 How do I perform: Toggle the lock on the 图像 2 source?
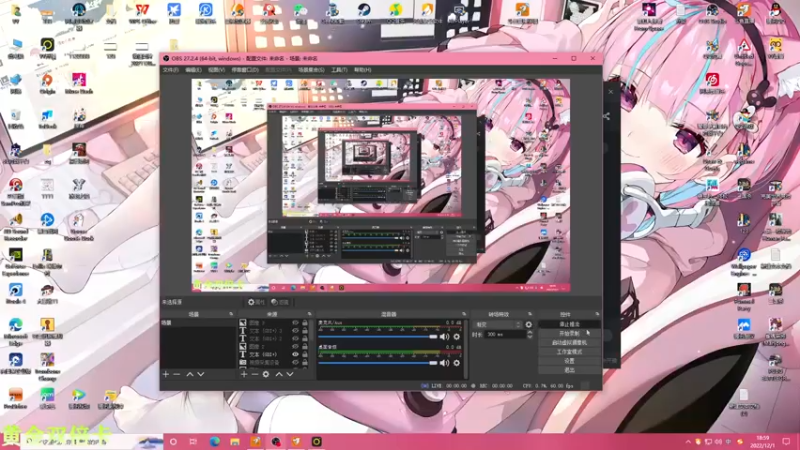click(305, 346)
